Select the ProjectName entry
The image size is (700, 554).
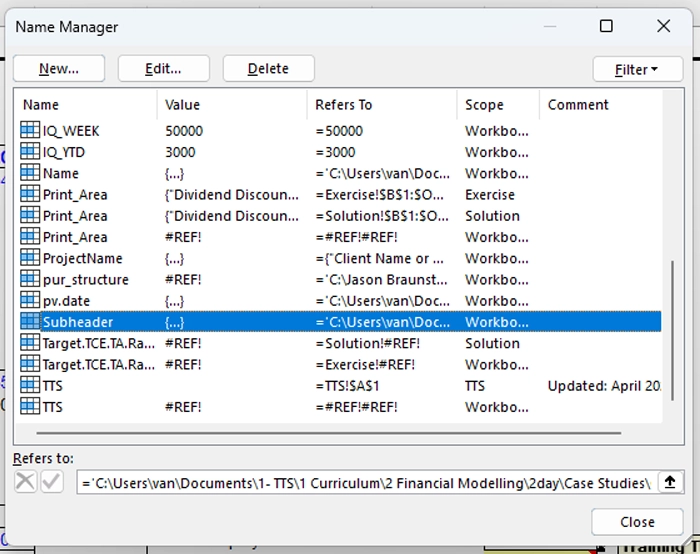pos(340,258)
